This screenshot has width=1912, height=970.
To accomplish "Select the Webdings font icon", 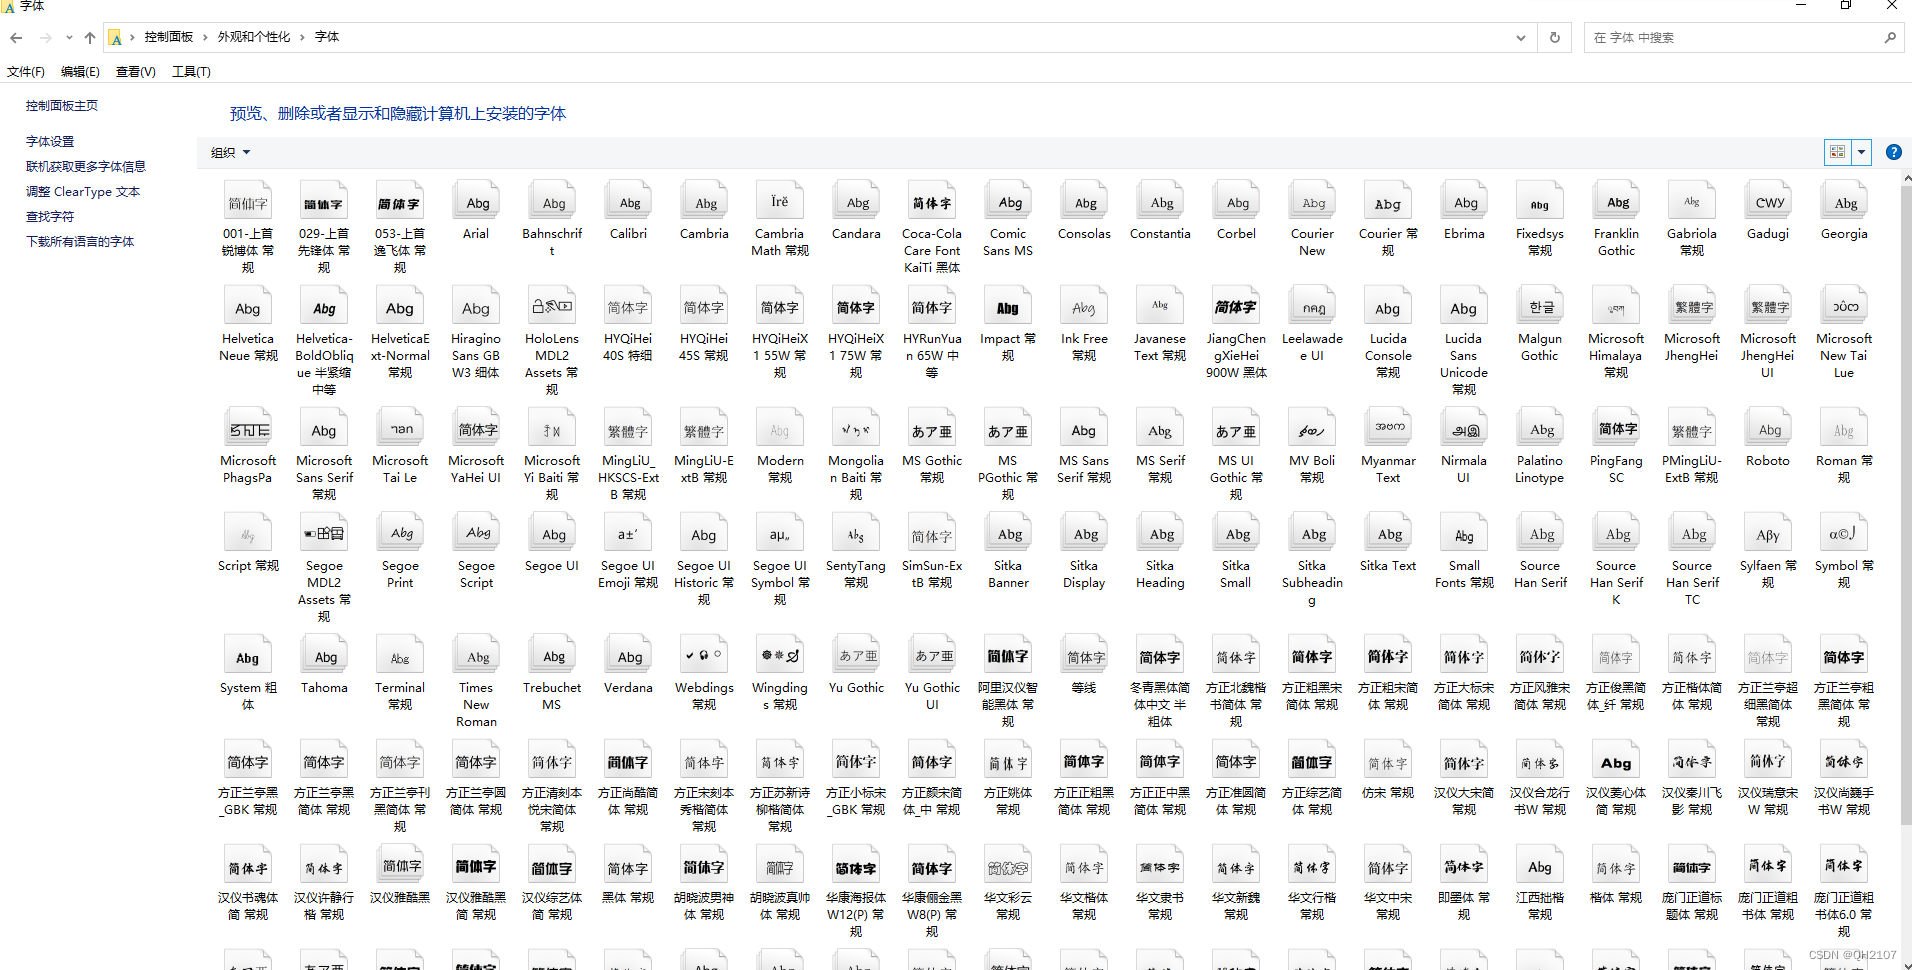I will (704, 656).
